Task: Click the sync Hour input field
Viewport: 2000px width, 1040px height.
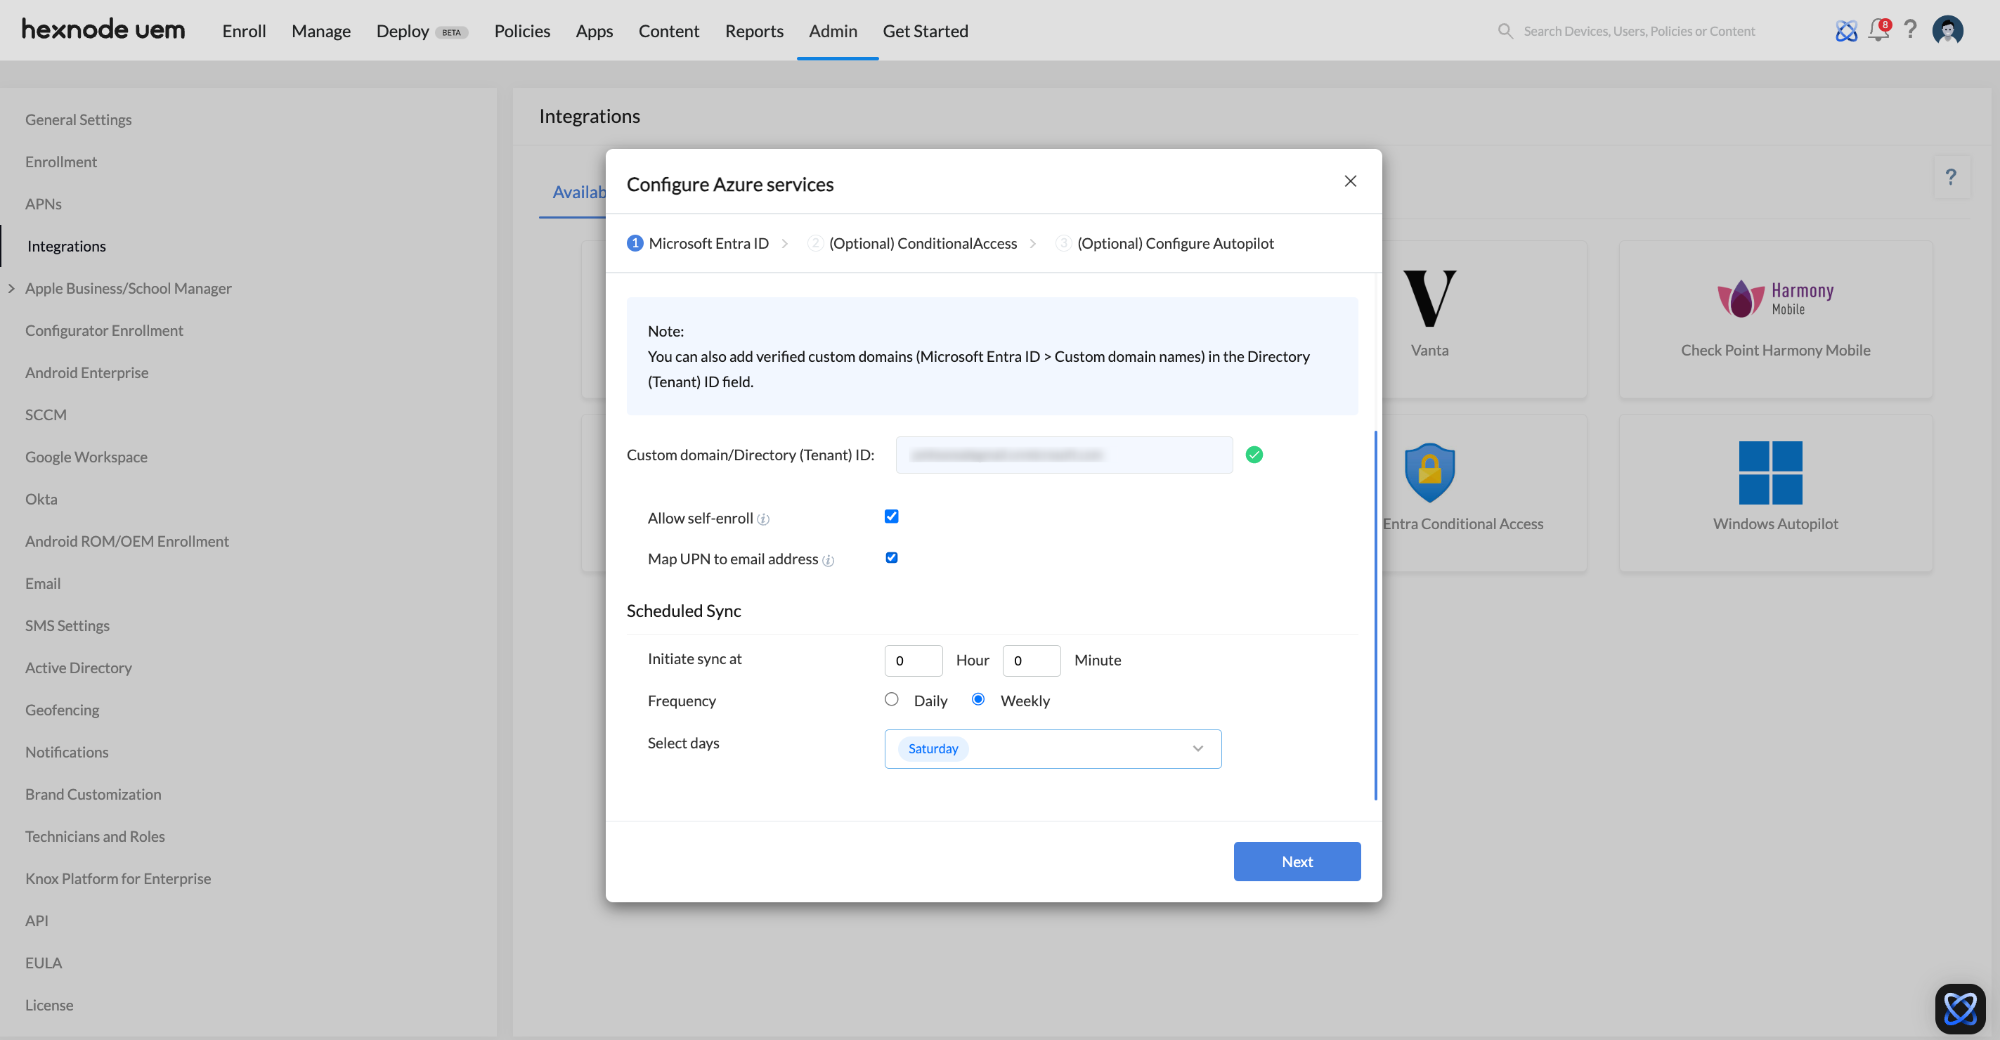Action: 913,661
